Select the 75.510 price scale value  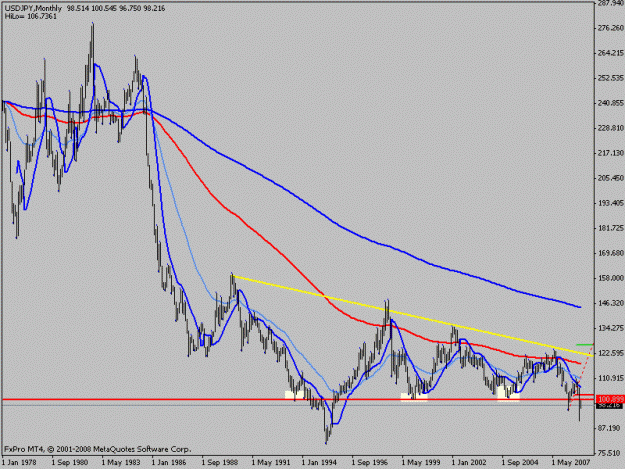click(x=611, y=453)
